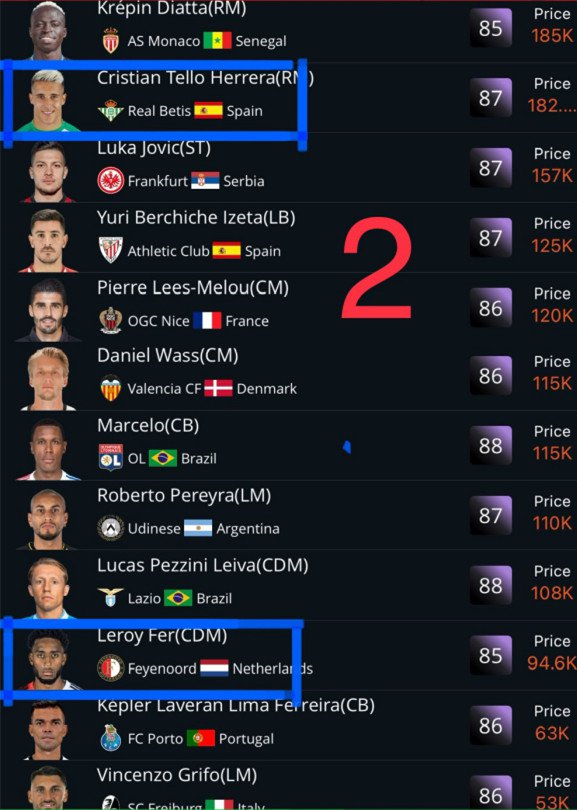
Task: Click the Serbia flag next to Frankfurt
Action: [x=205, y=180]
